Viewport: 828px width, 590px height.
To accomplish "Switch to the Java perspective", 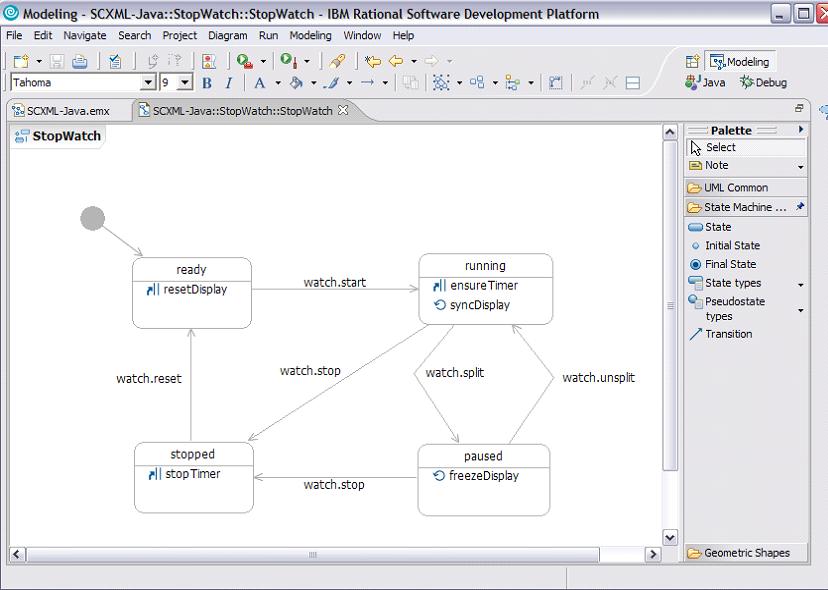I will [706, 83].
